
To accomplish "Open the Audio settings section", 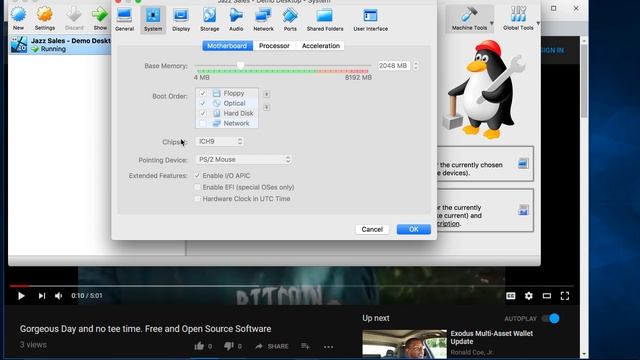I will (x=236, y=20).
